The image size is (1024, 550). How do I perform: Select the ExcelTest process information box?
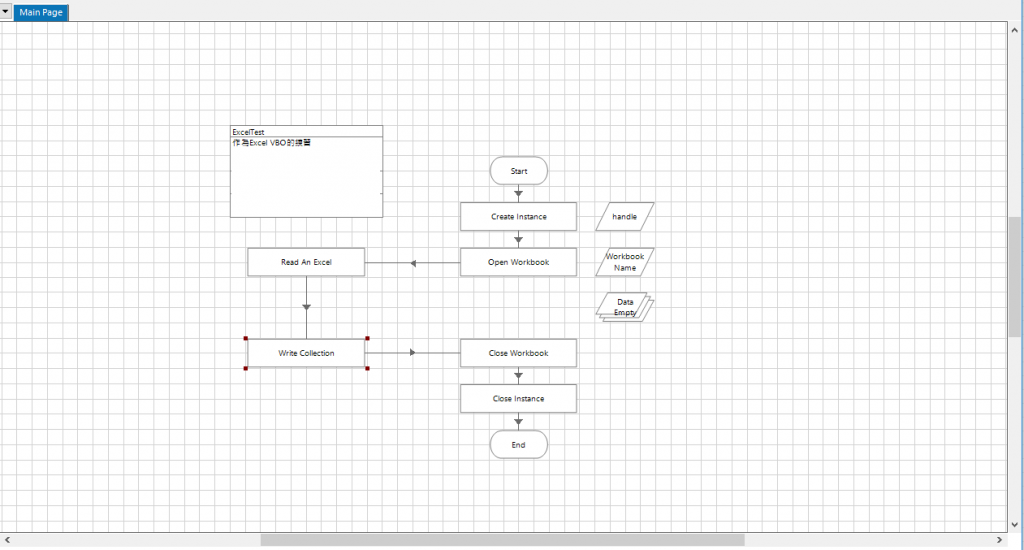(306, 172)
